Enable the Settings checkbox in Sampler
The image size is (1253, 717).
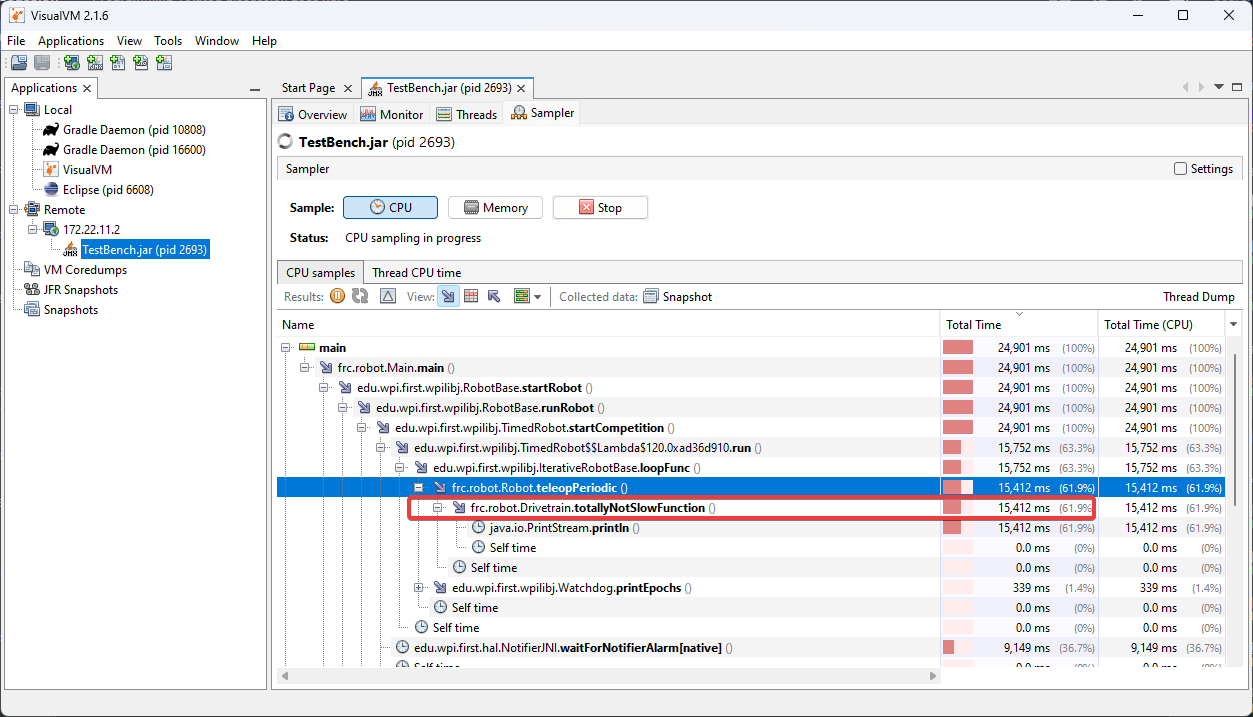point(1180,168)
